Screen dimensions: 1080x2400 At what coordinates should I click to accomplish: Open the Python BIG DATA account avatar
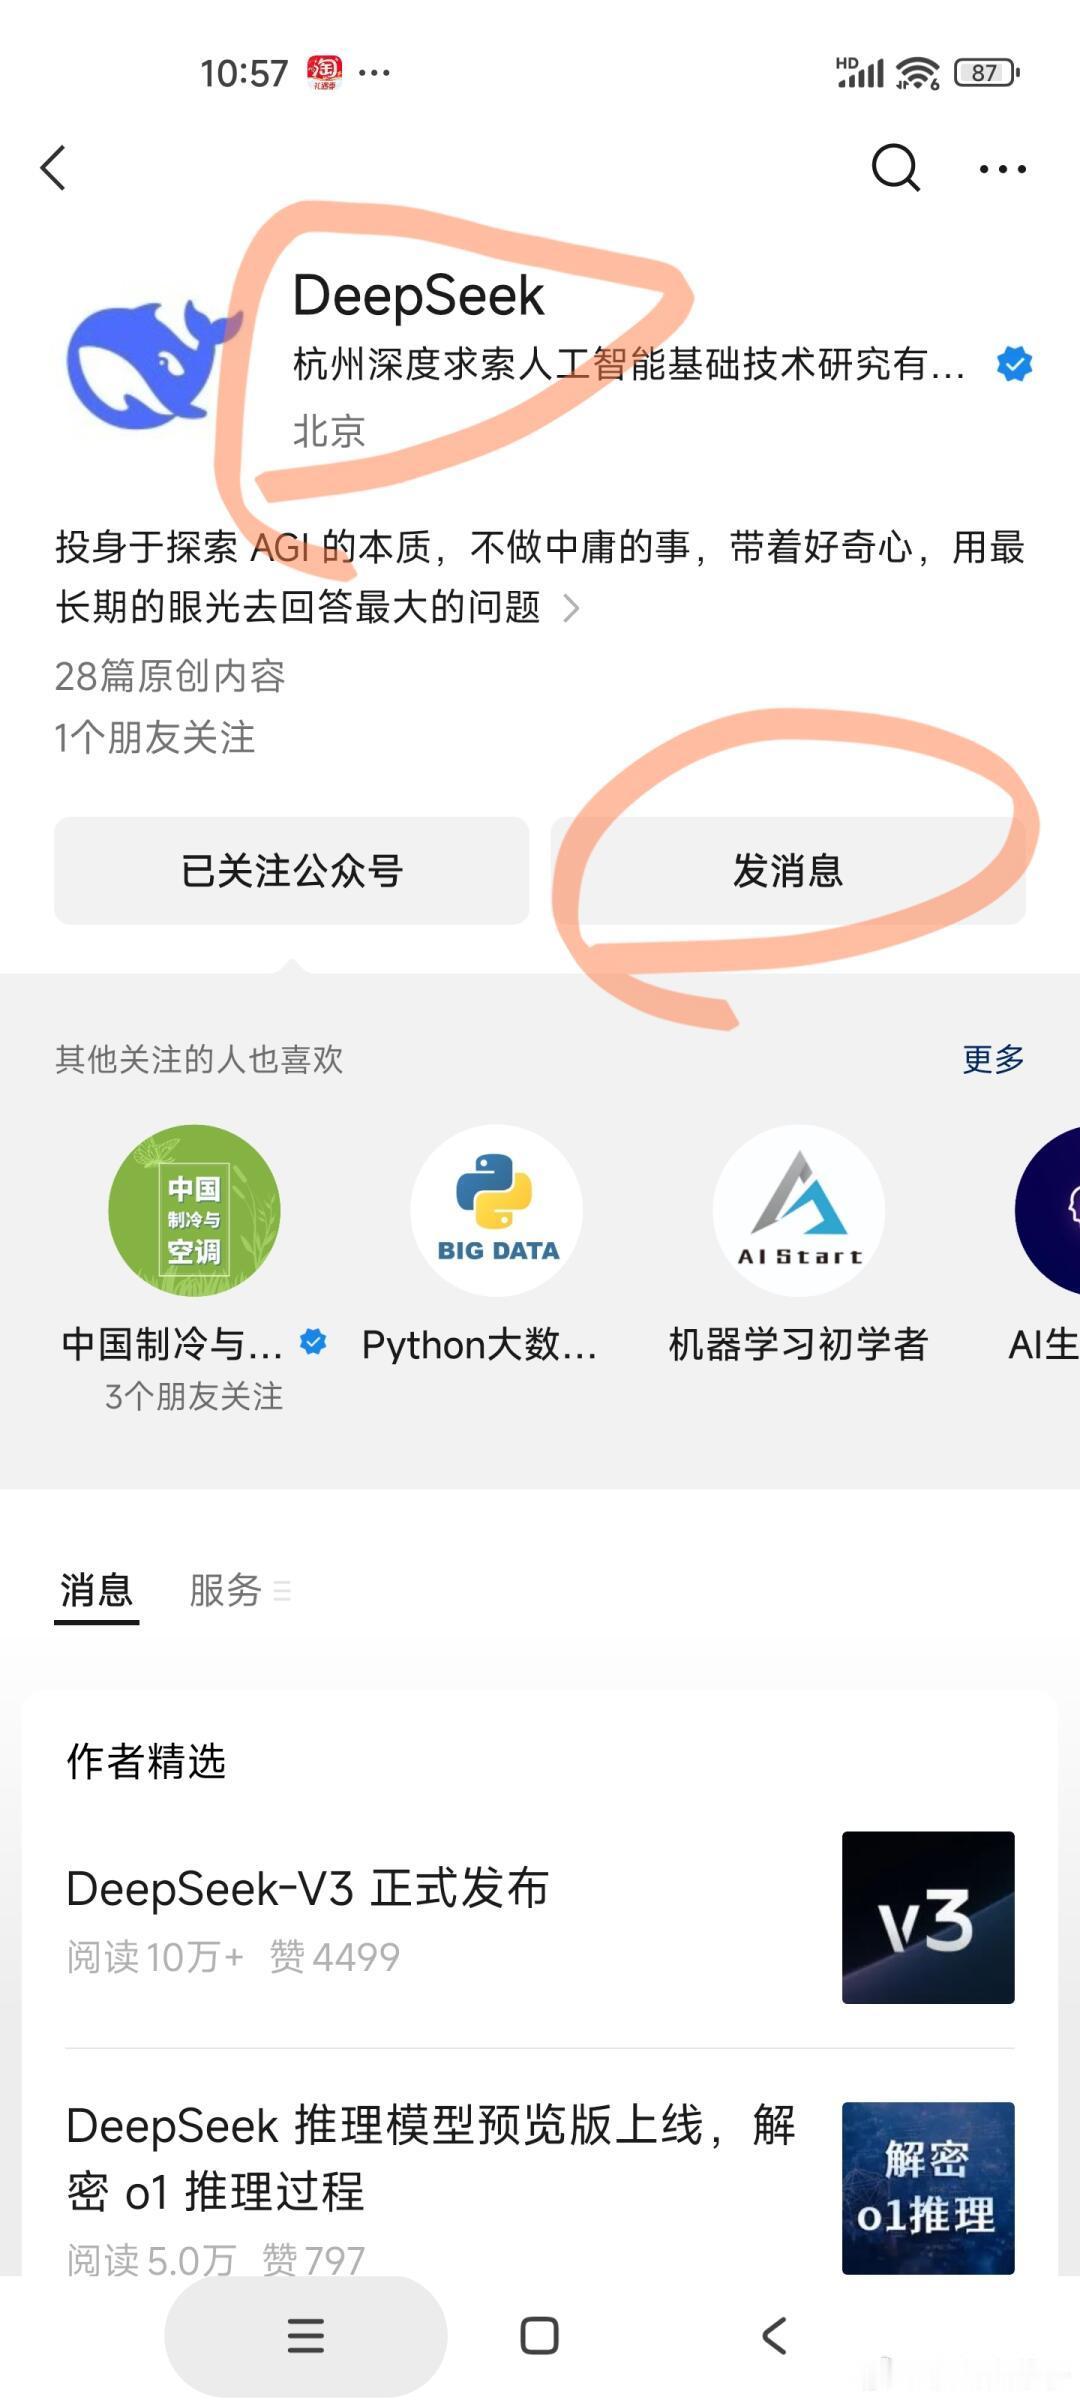tap(497, 1210)
